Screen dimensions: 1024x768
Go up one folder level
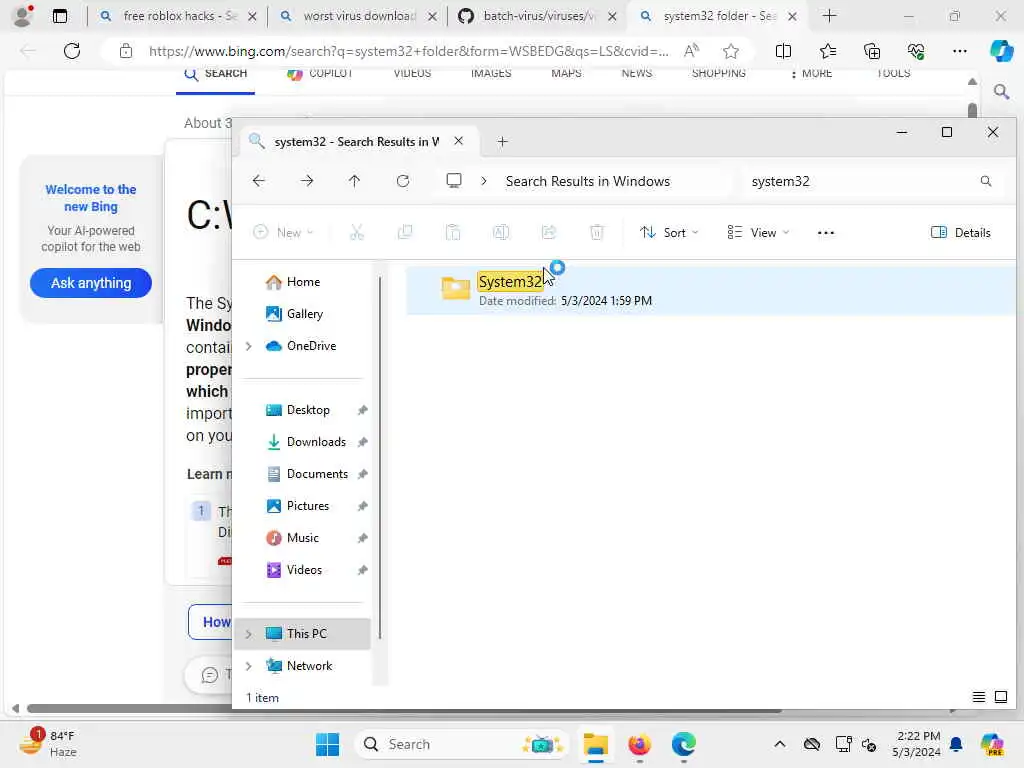coord(354,181)
